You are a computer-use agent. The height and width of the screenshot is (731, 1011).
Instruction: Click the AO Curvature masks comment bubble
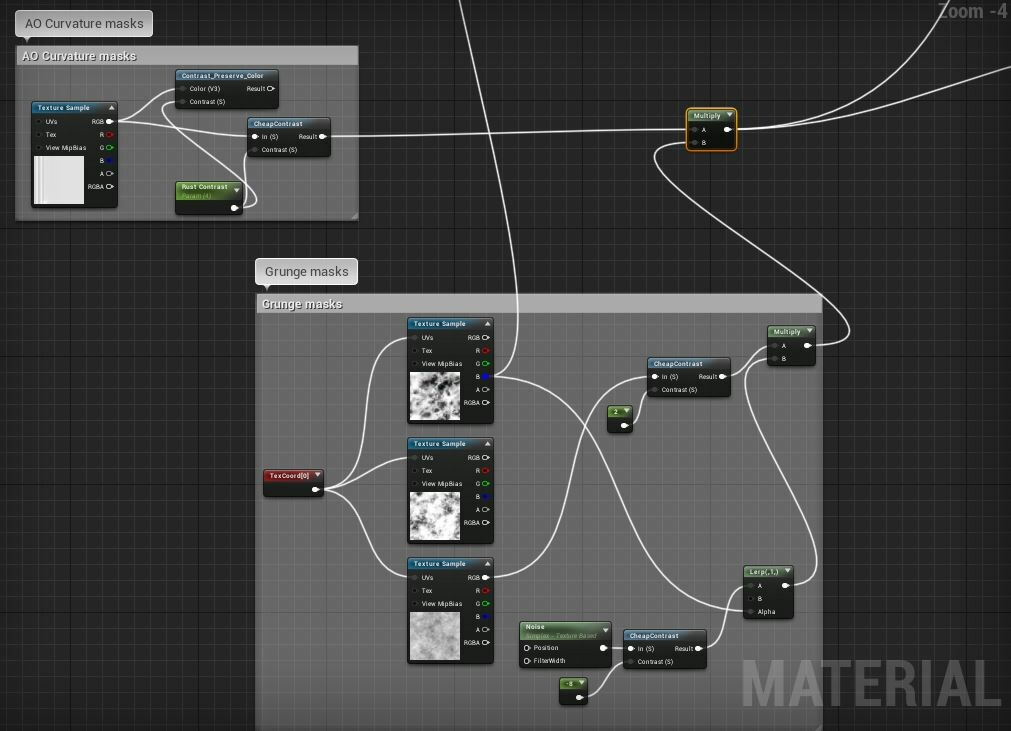click(x=84, y=23)
